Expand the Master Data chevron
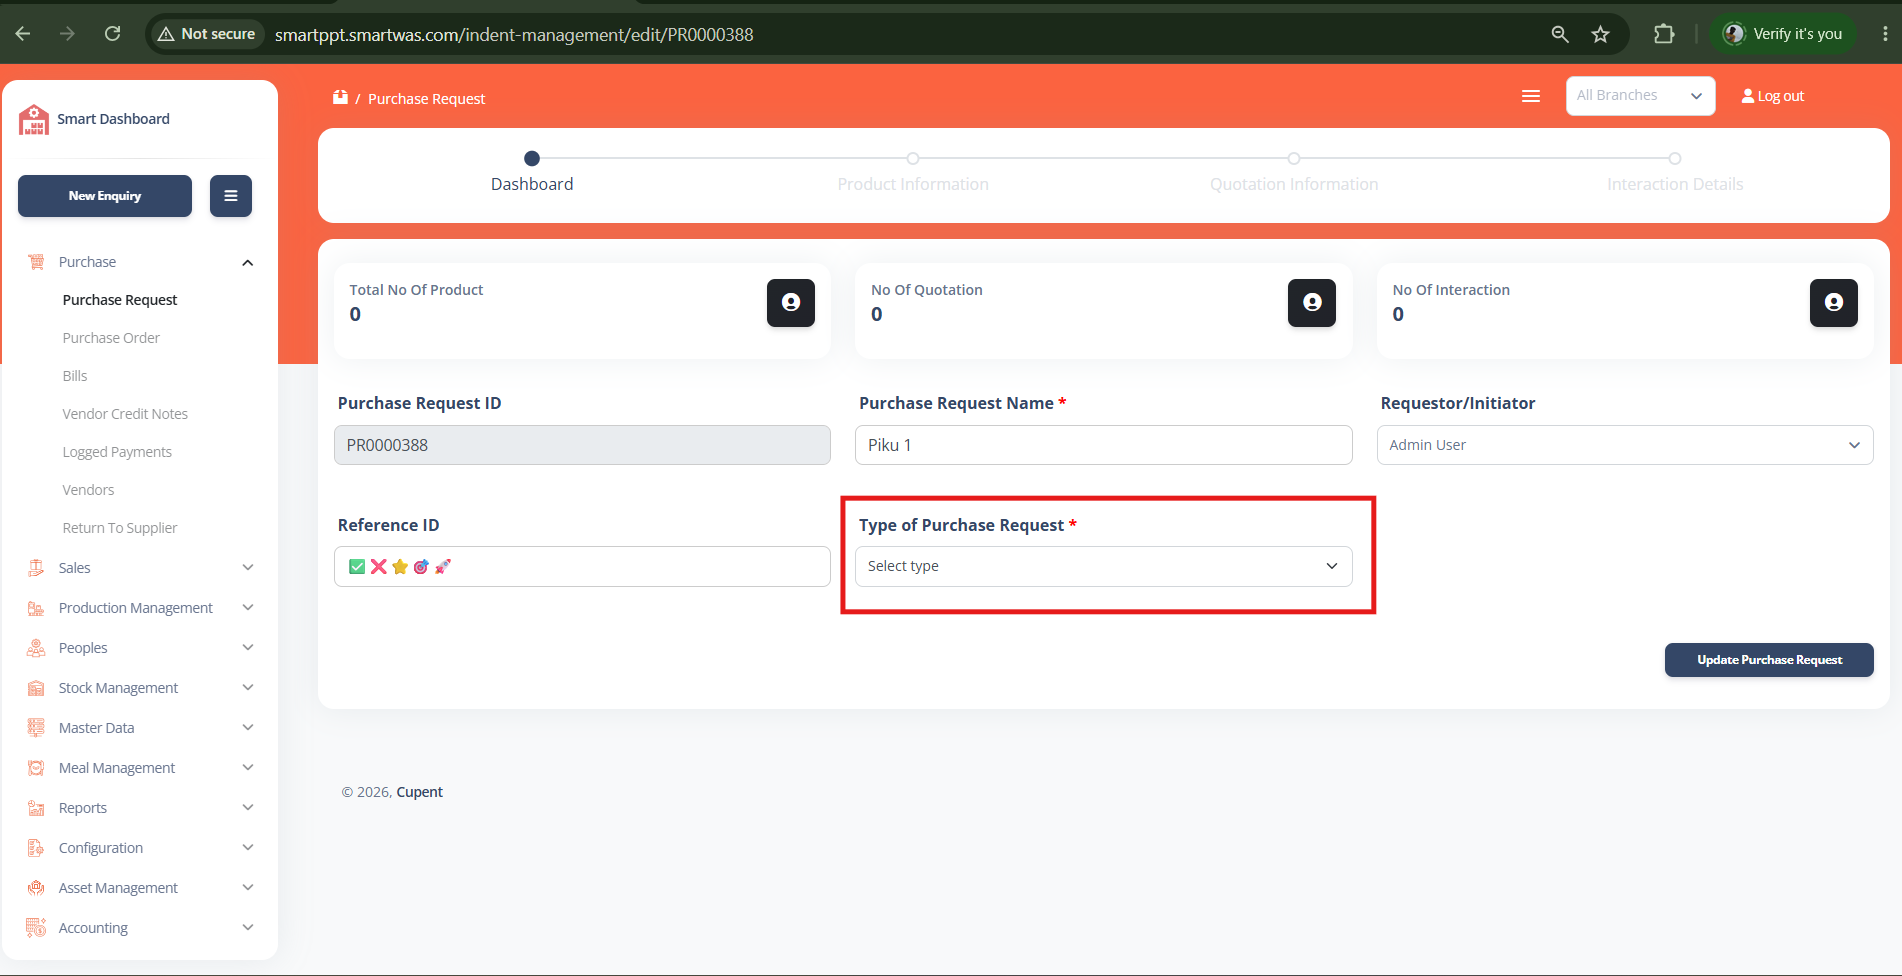The image size is (1902, 976). 248,728
